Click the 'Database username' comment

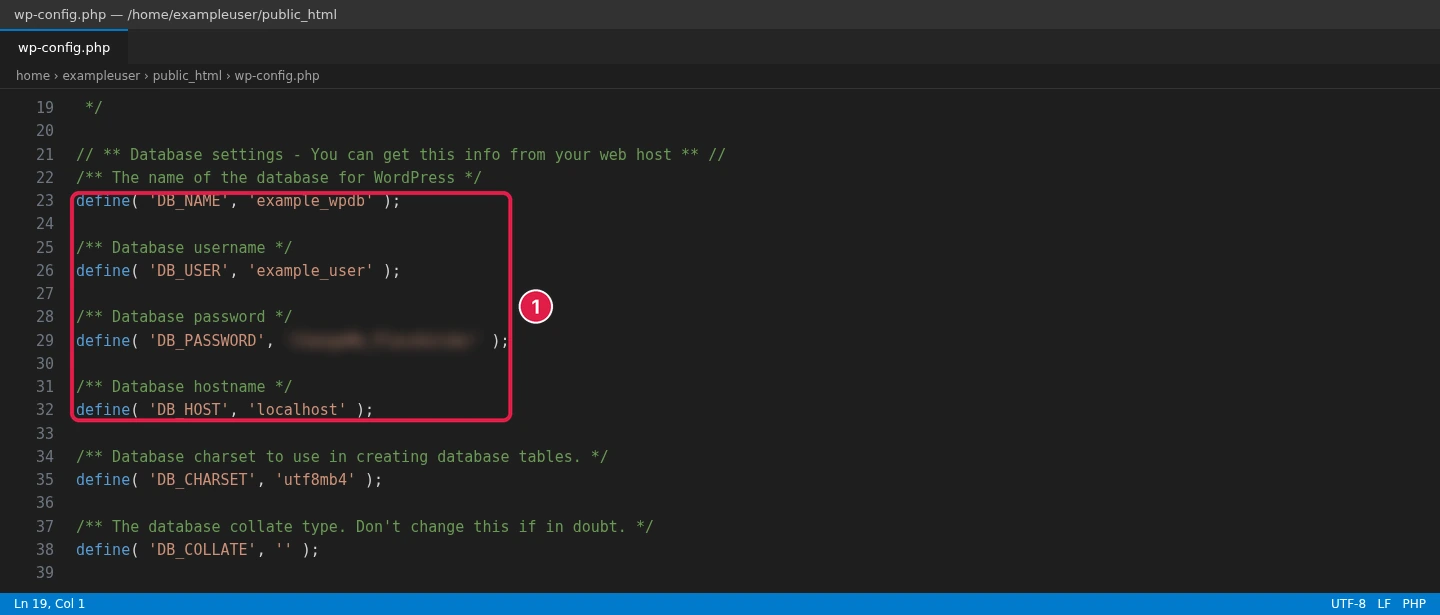(x=184, y=248)
